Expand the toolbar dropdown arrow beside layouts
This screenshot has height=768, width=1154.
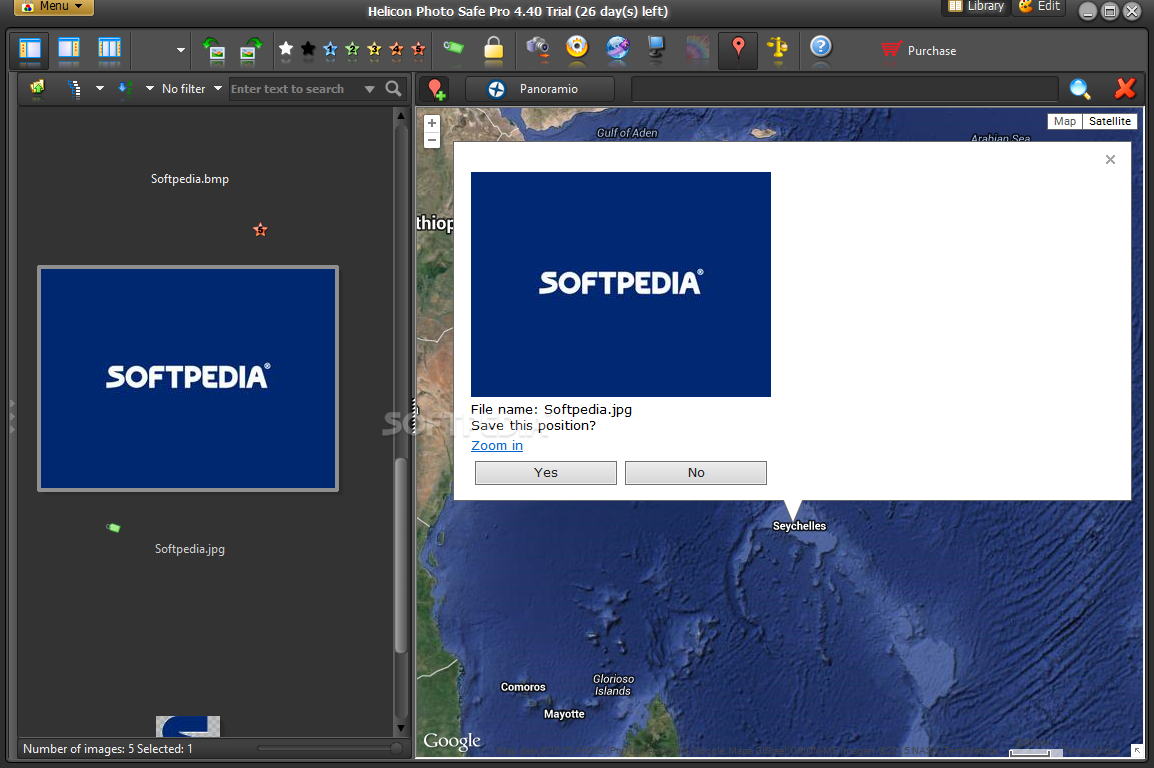[x=180, y=50]
